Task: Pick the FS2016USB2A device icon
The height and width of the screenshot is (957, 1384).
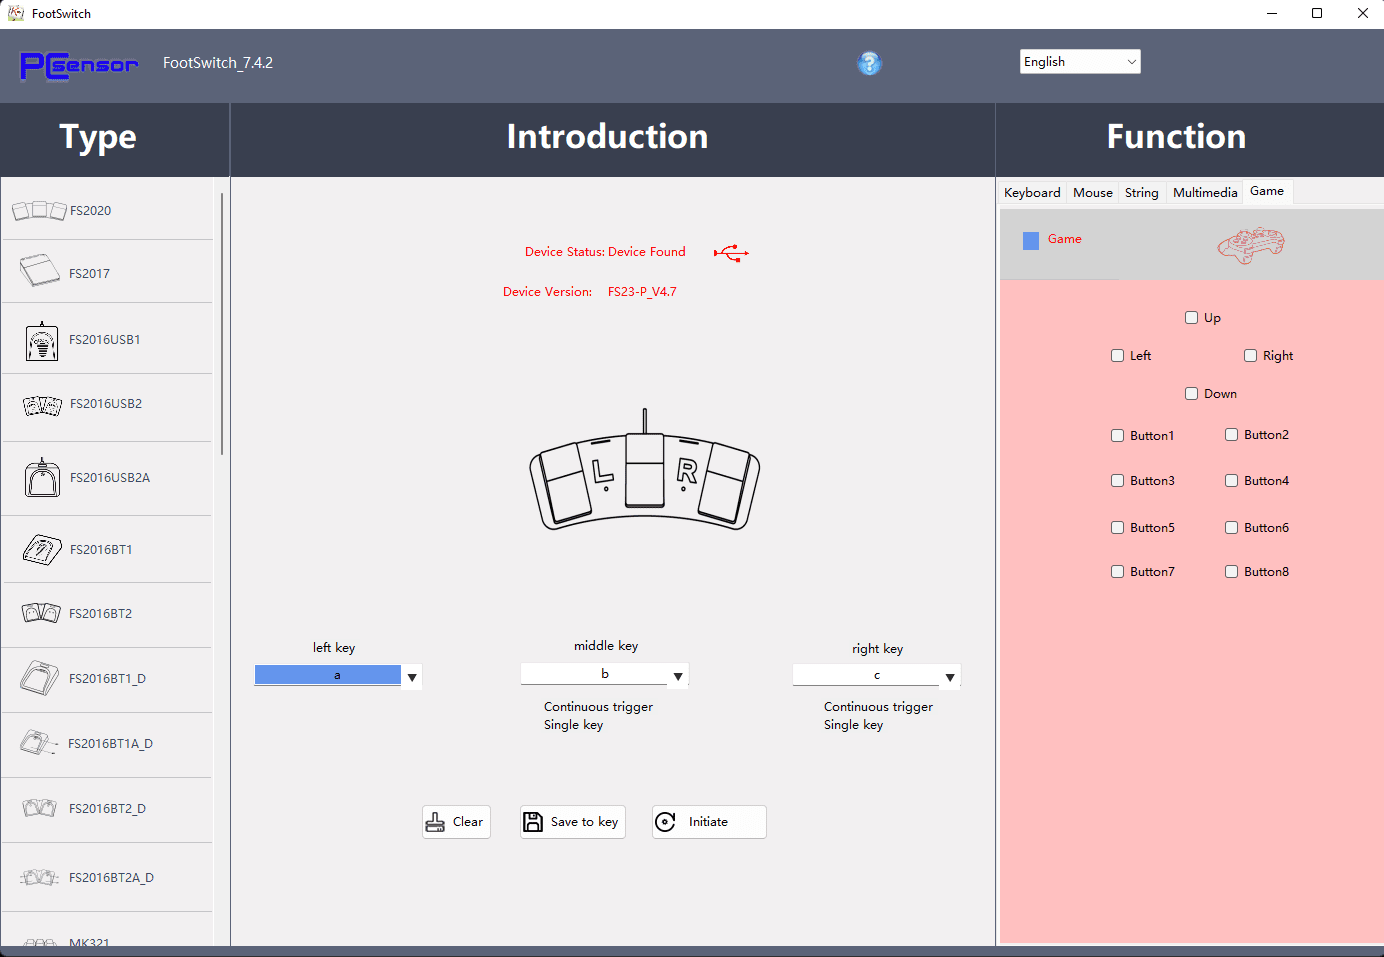Action: click(x=42, y=478)
